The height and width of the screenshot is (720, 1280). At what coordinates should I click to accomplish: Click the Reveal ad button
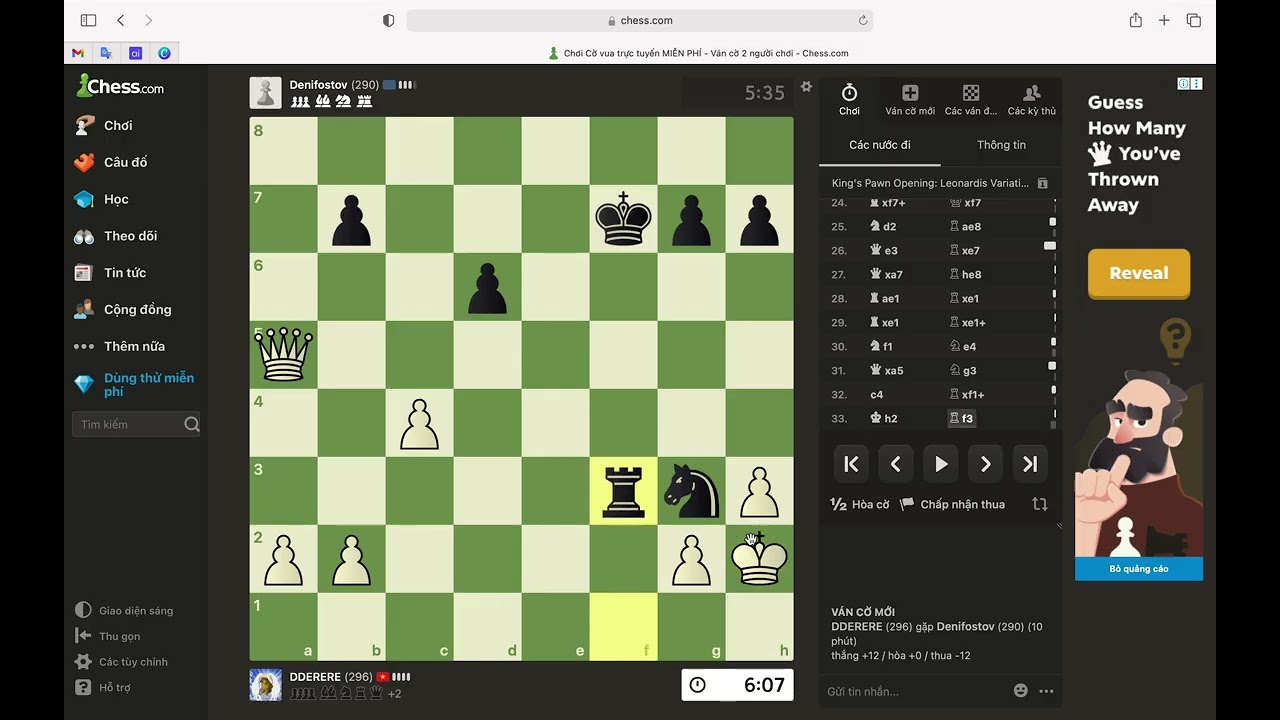coord(1139,273)
